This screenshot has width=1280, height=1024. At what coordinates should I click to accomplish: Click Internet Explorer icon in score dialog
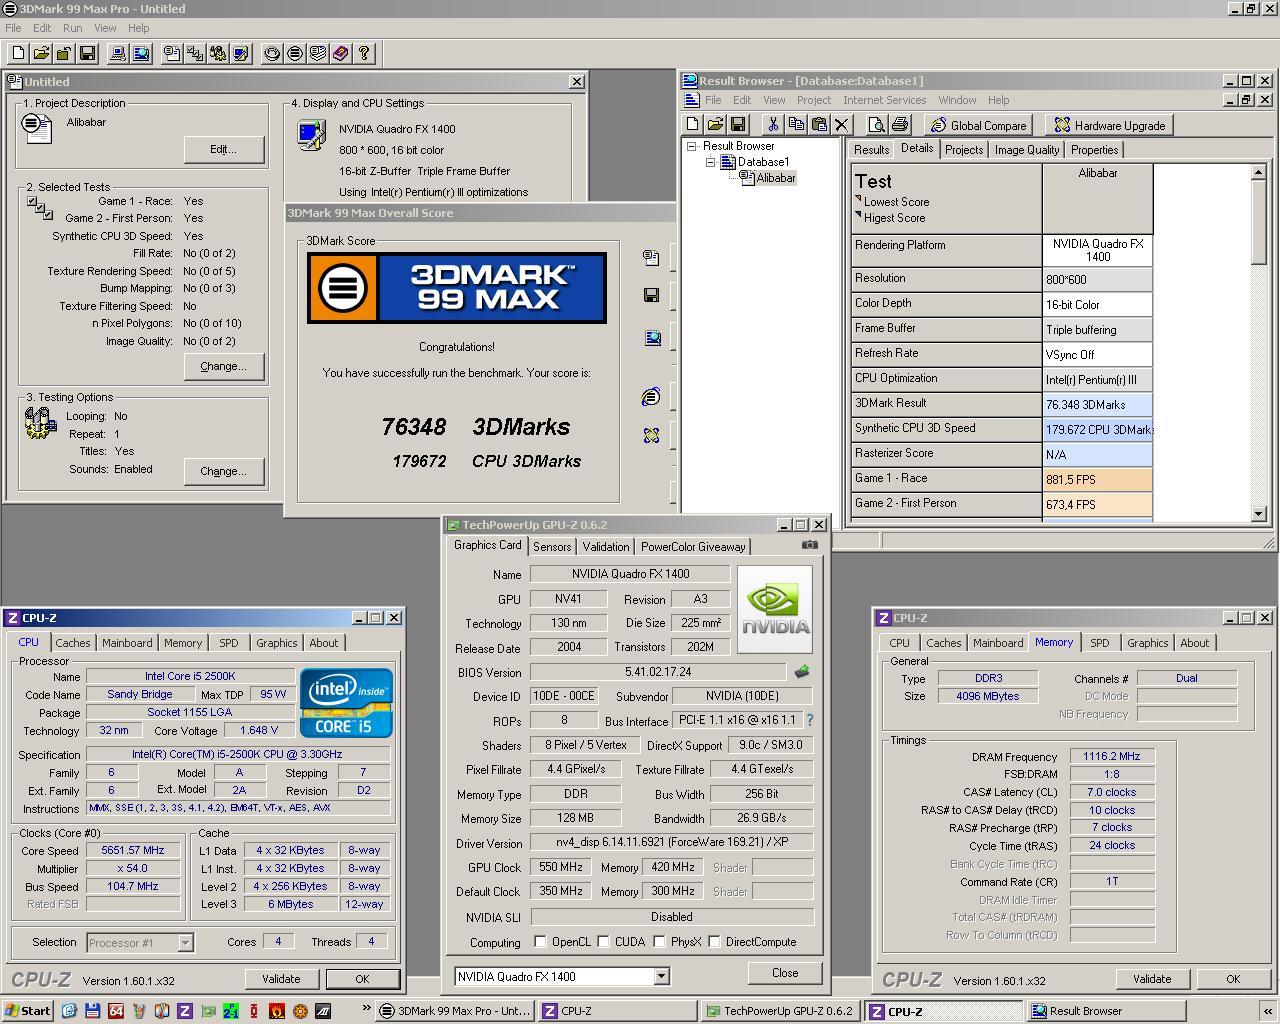651,397
